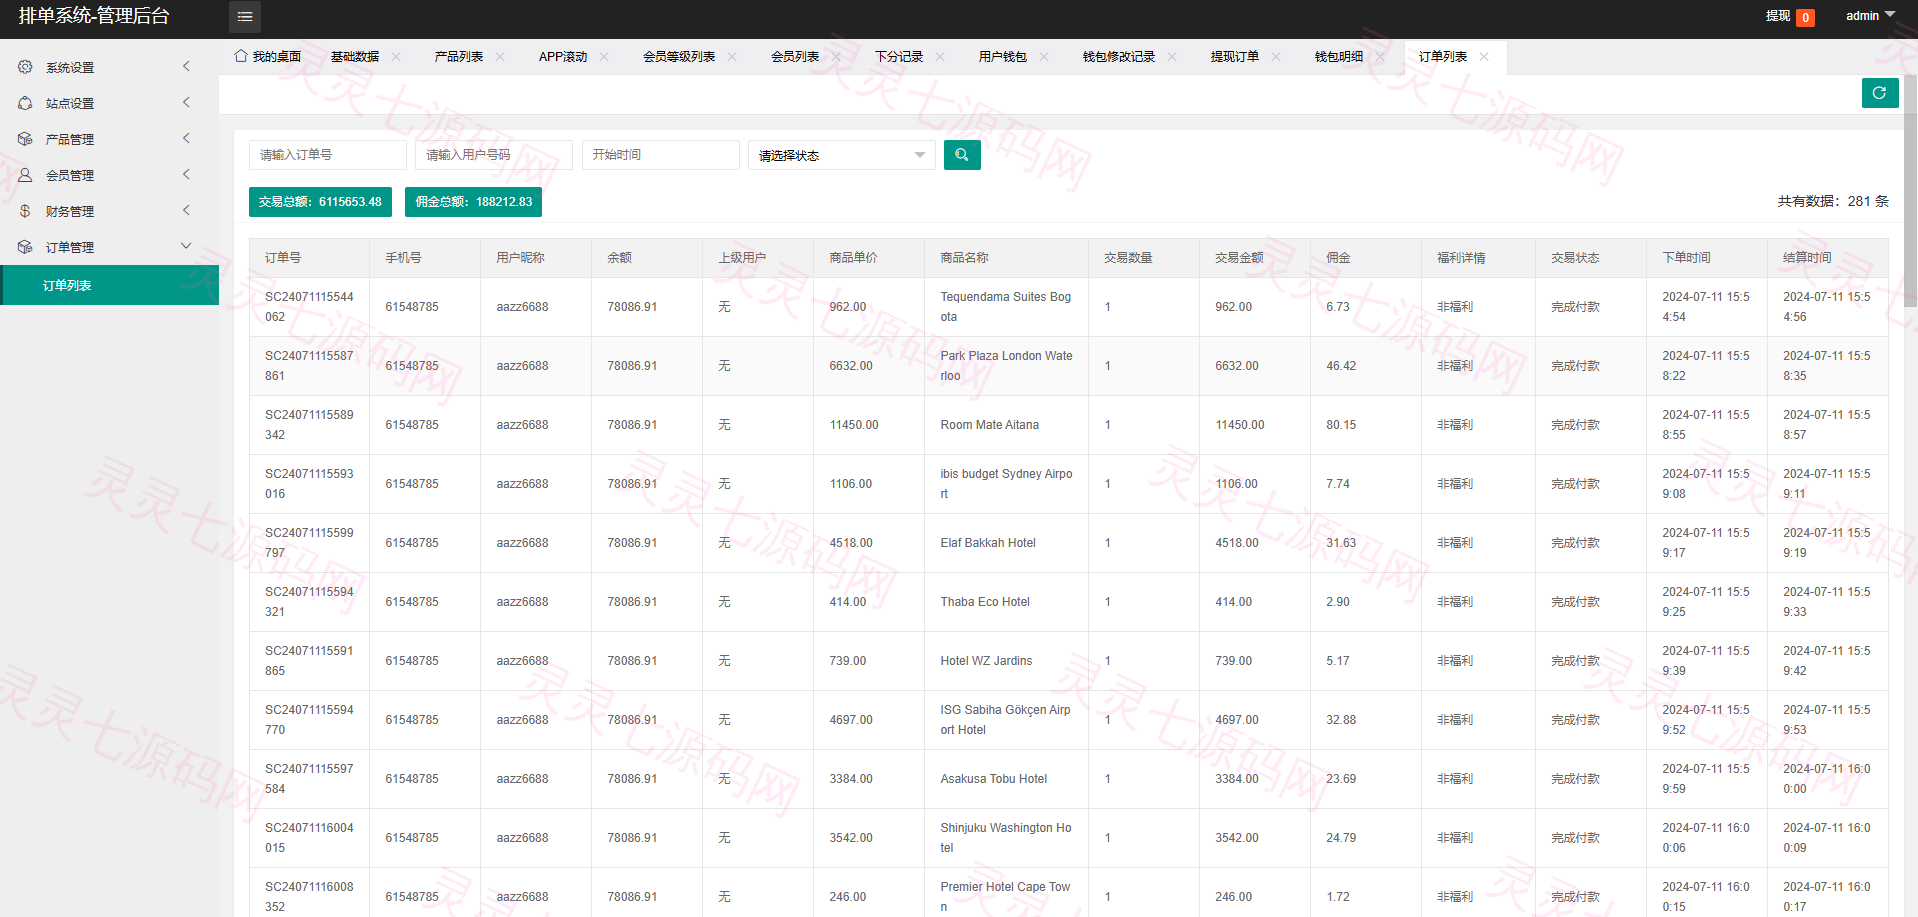Image resolution: width=1918 pixels, height=917 pixels.
Task: Click the 系统设置 gear icon
Action: [25, 67]
